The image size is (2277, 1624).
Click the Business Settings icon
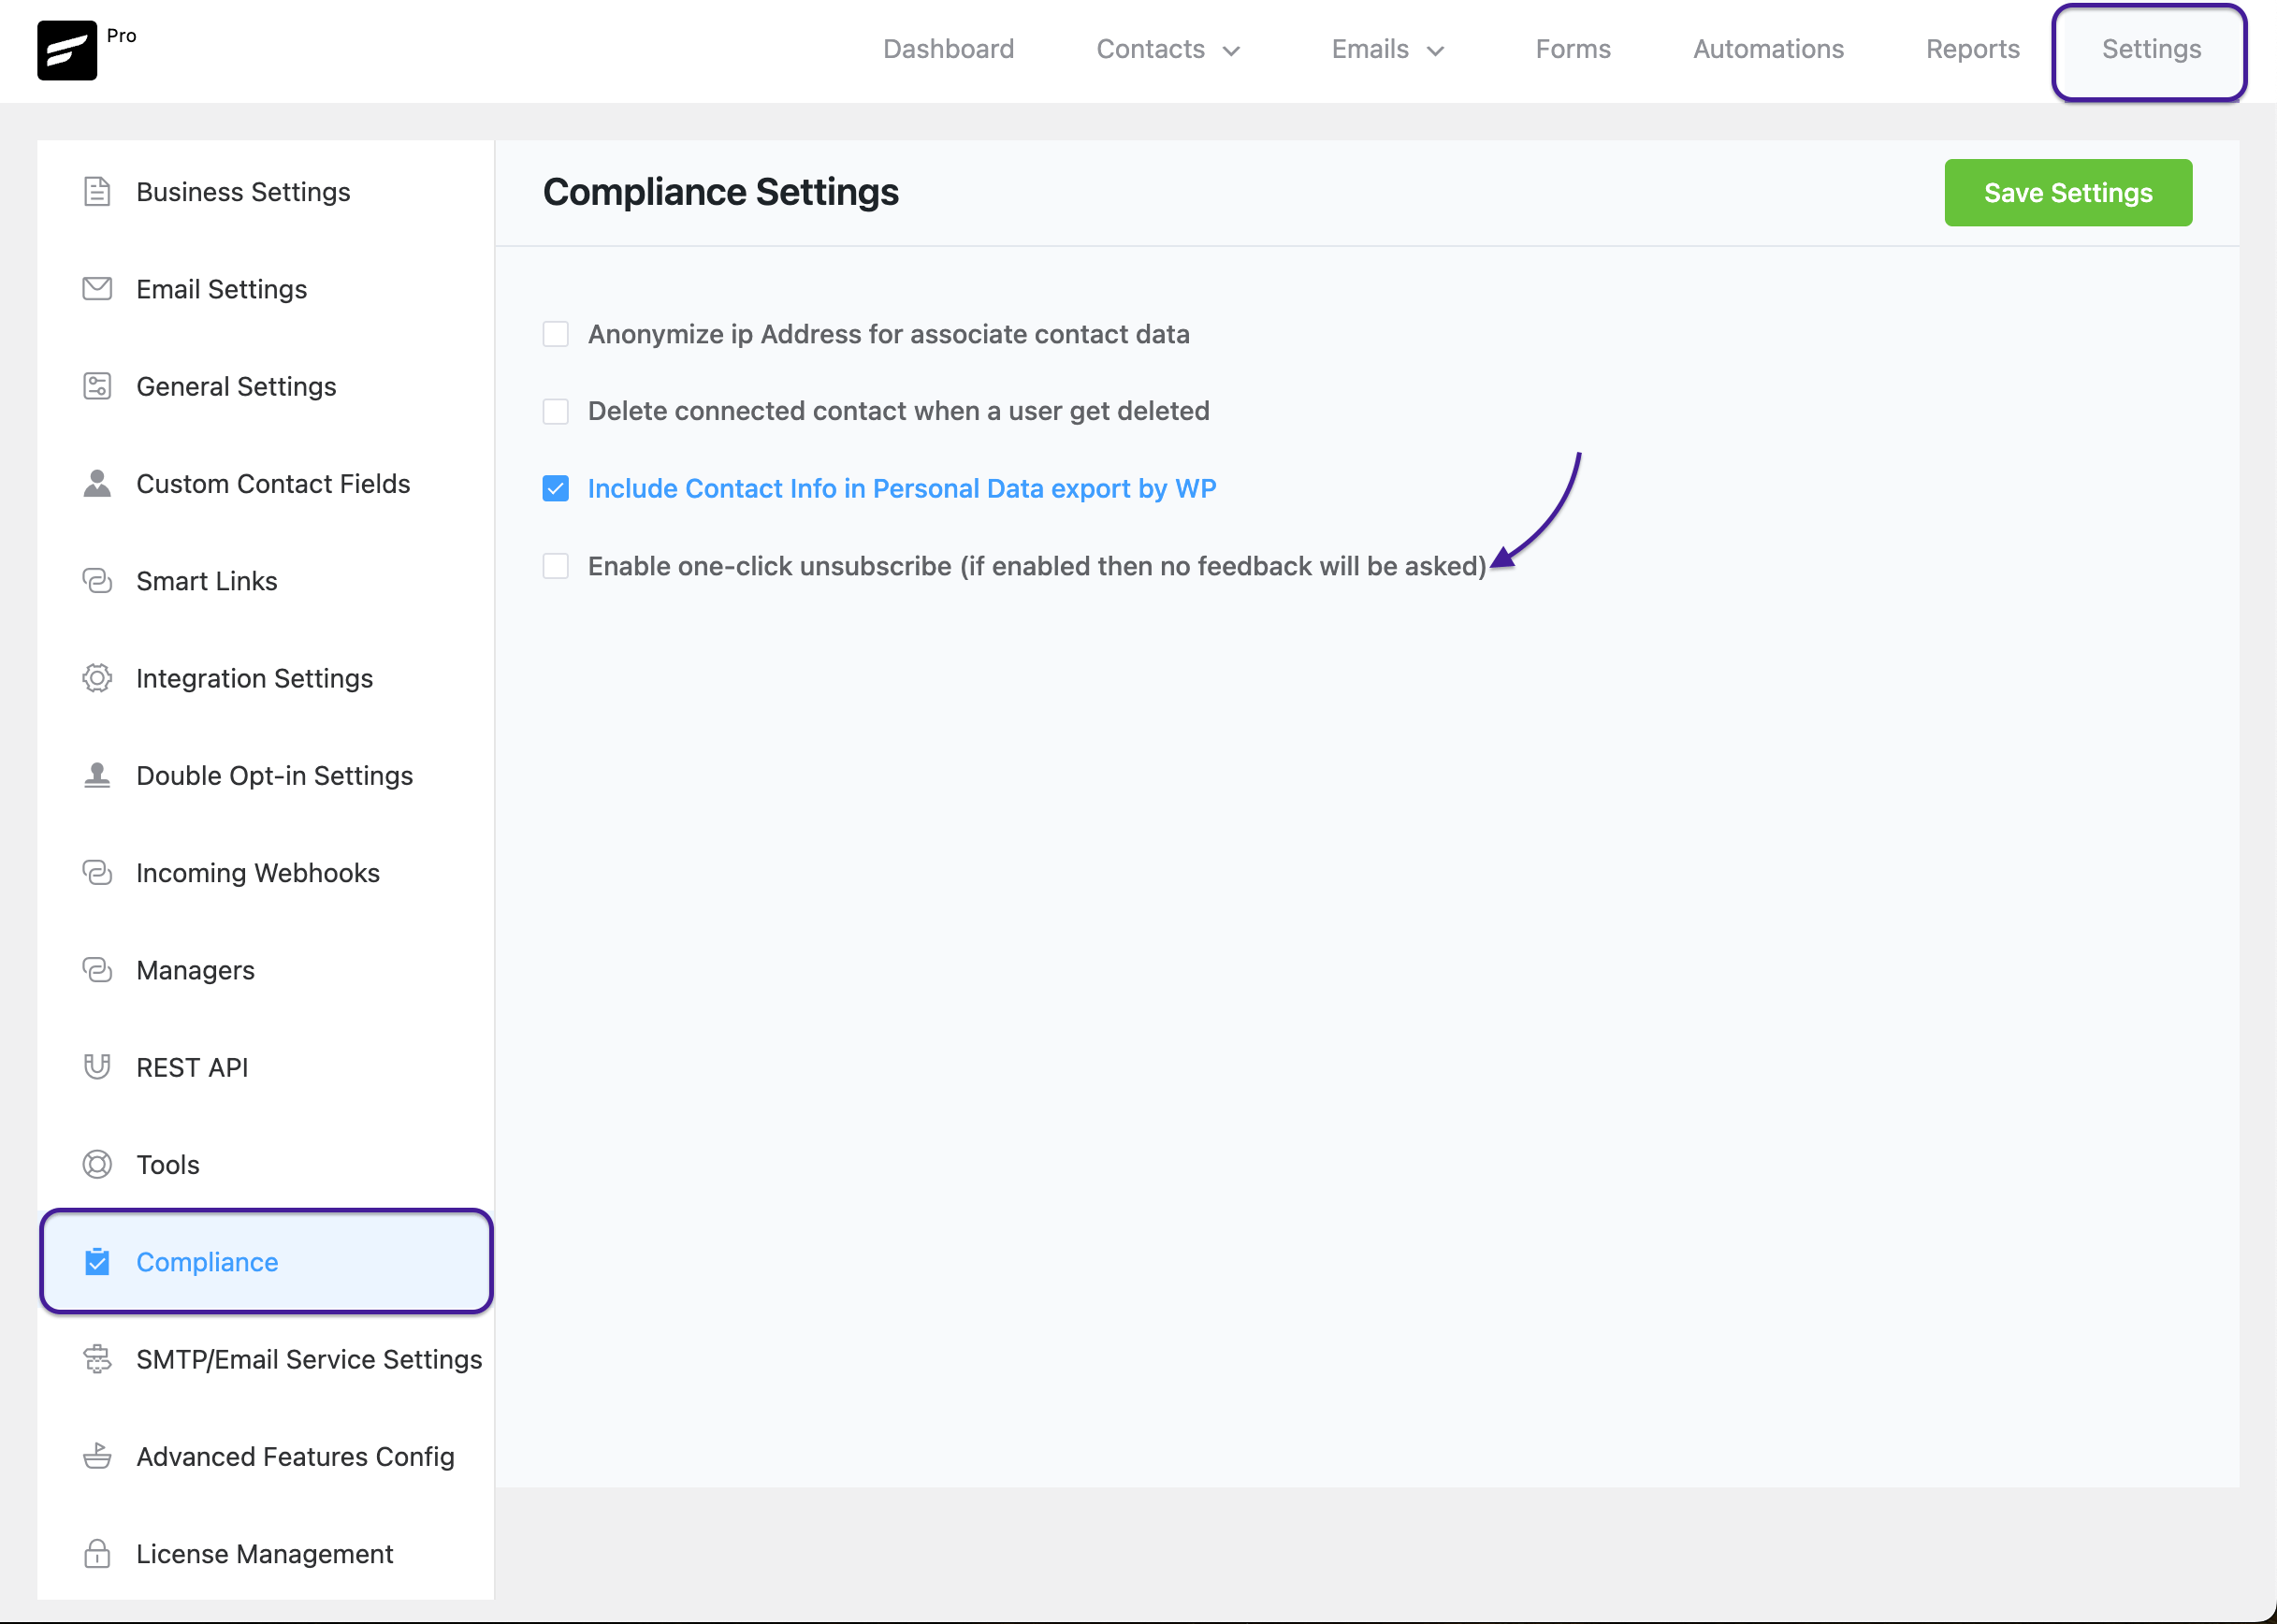click(96, 190)
